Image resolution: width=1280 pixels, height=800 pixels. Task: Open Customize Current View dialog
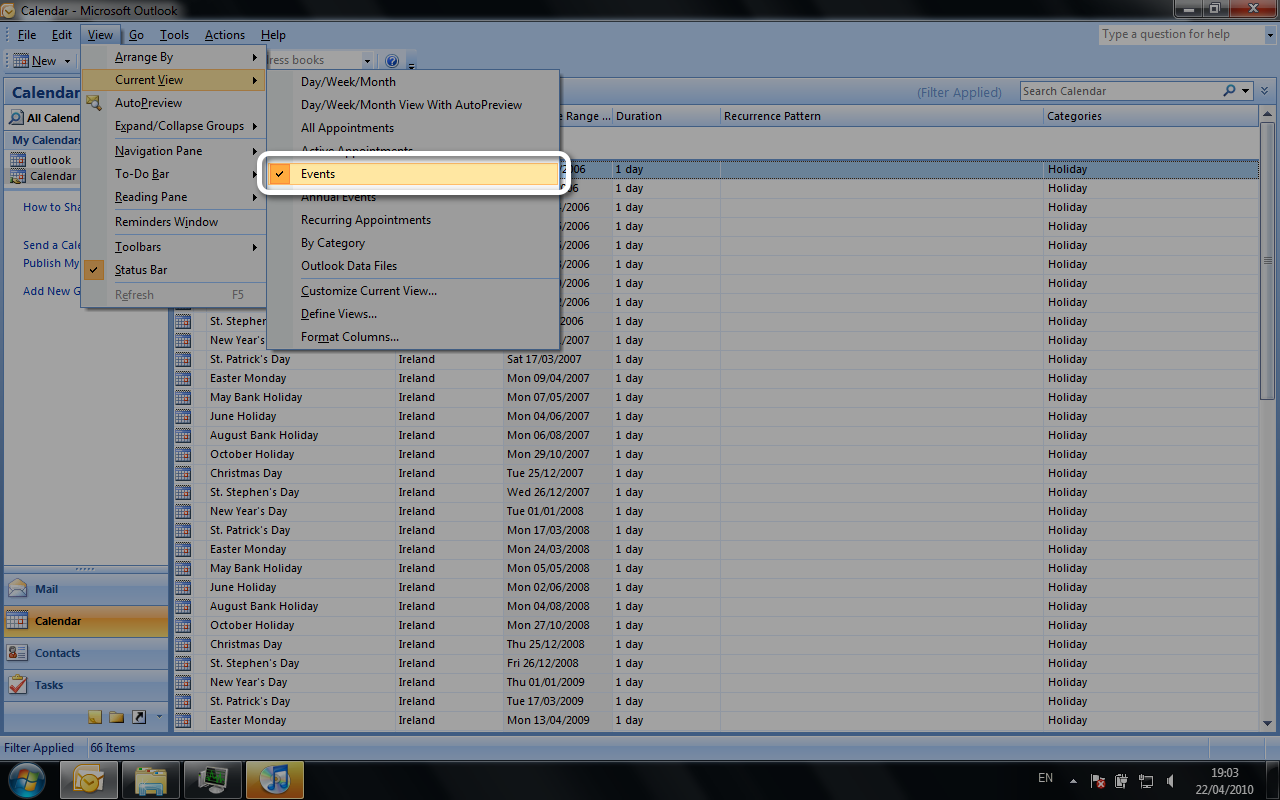tap(414, 291)
